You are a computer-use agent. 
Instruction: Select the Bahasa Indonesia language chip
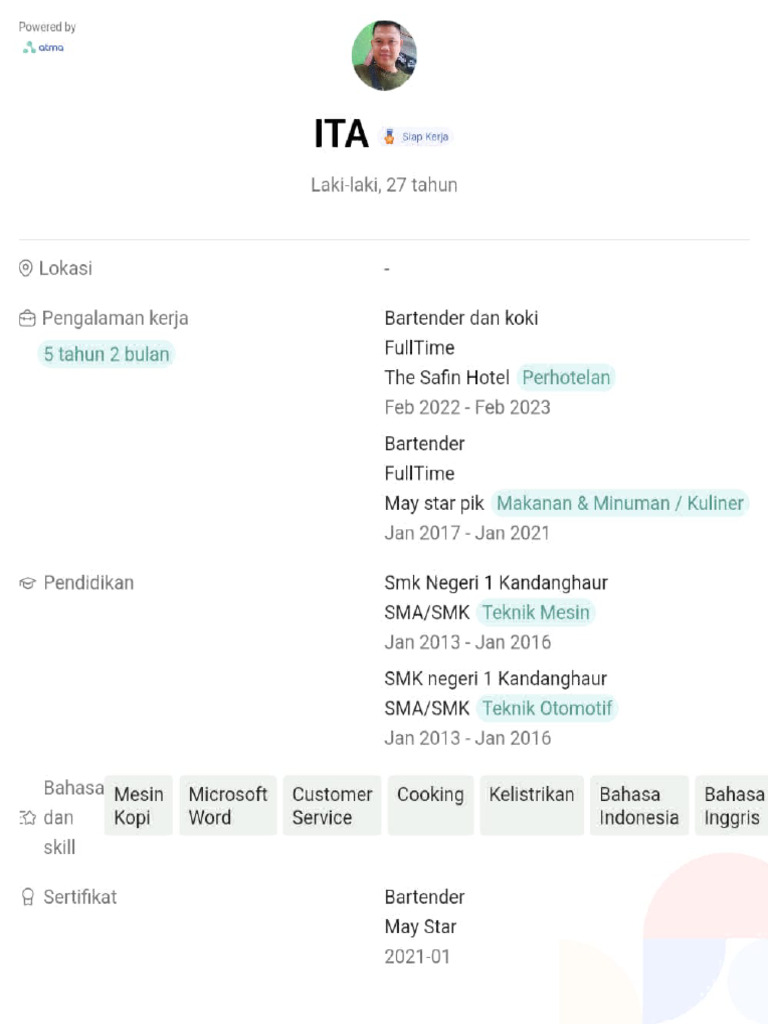point(639,805)
